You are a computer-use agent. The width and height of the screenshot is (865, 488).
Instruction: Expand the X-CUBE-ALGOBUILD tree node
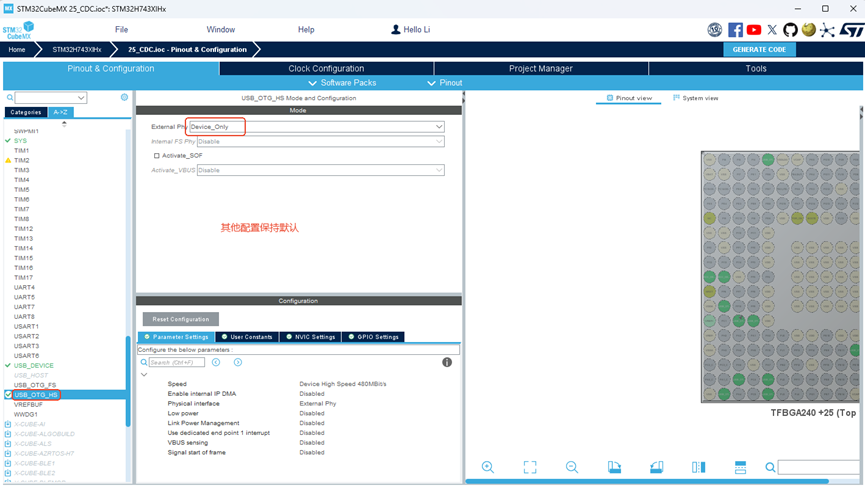(x=8, y=434)
